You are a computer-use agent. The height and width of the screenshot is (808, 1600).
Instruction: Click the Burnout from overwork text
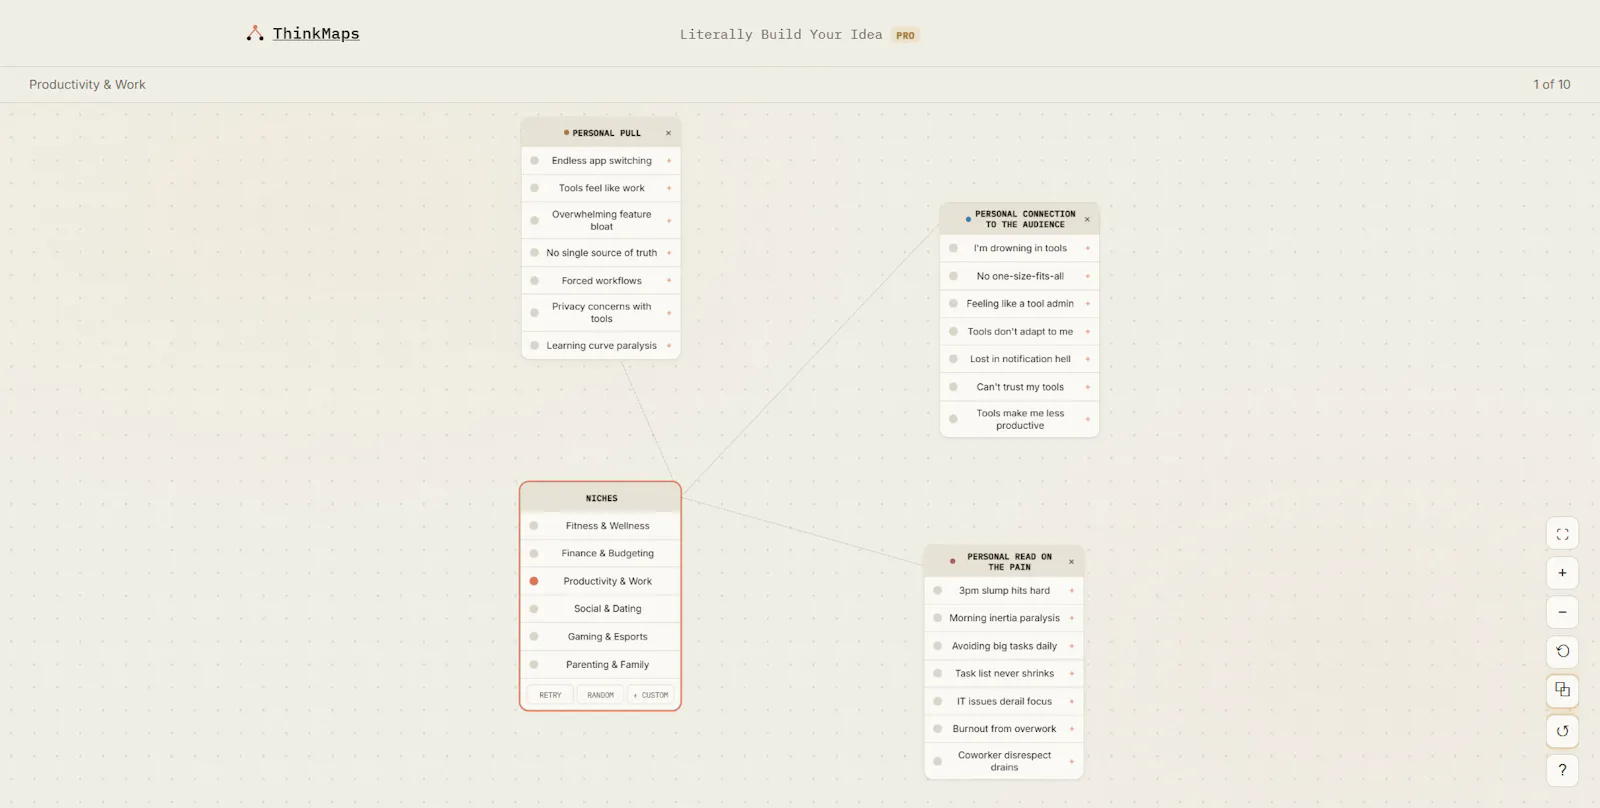pyautogui.click(x=1004, y=729)
